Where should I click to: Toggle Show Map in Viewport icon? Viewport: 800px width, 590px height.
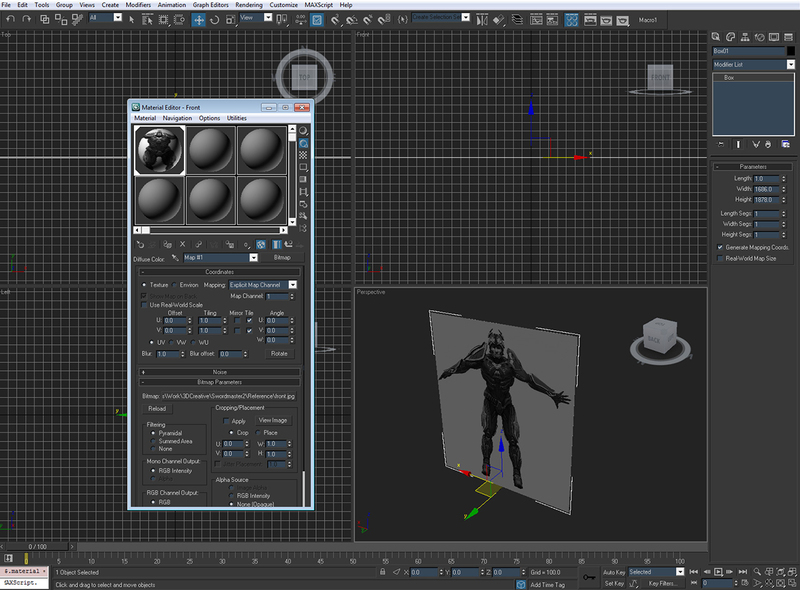[261, 244]
